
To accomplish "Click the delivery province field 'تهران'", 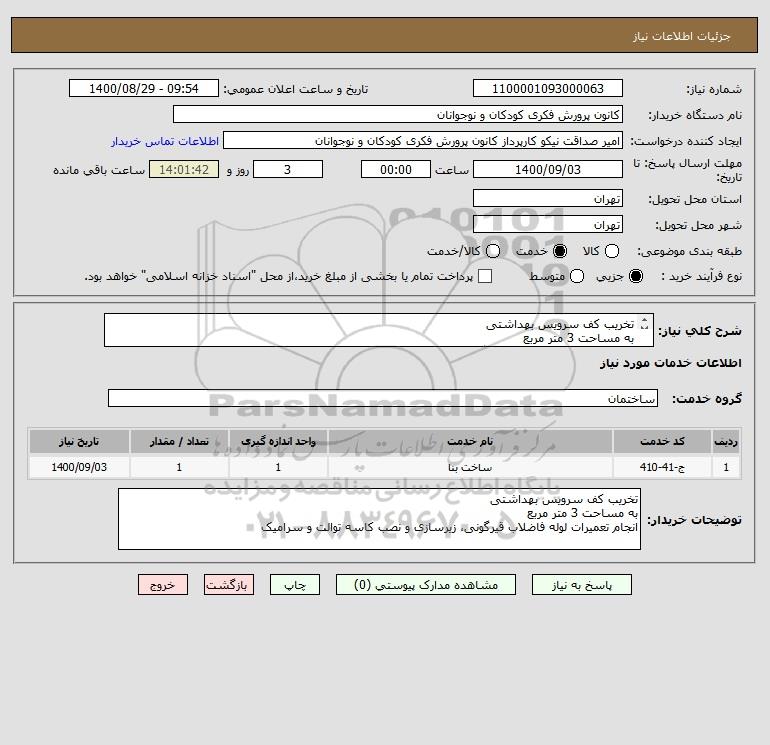I will click(548, 198).
